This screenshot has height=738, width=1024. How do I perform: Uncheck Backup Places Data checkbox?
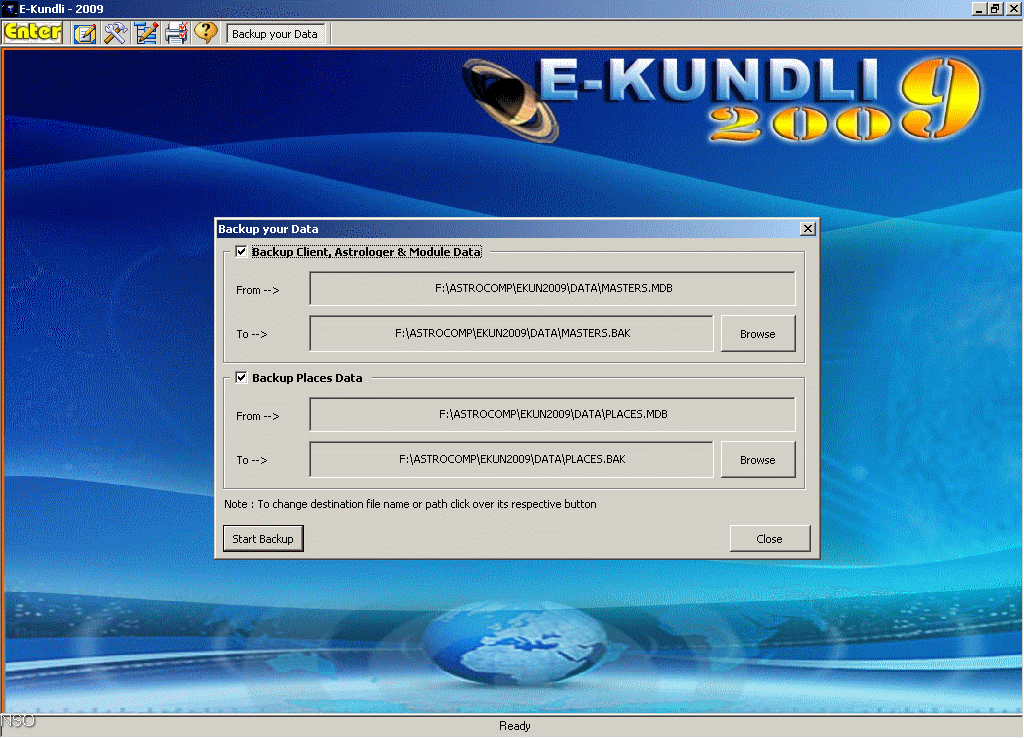click(x=241, y=377)
